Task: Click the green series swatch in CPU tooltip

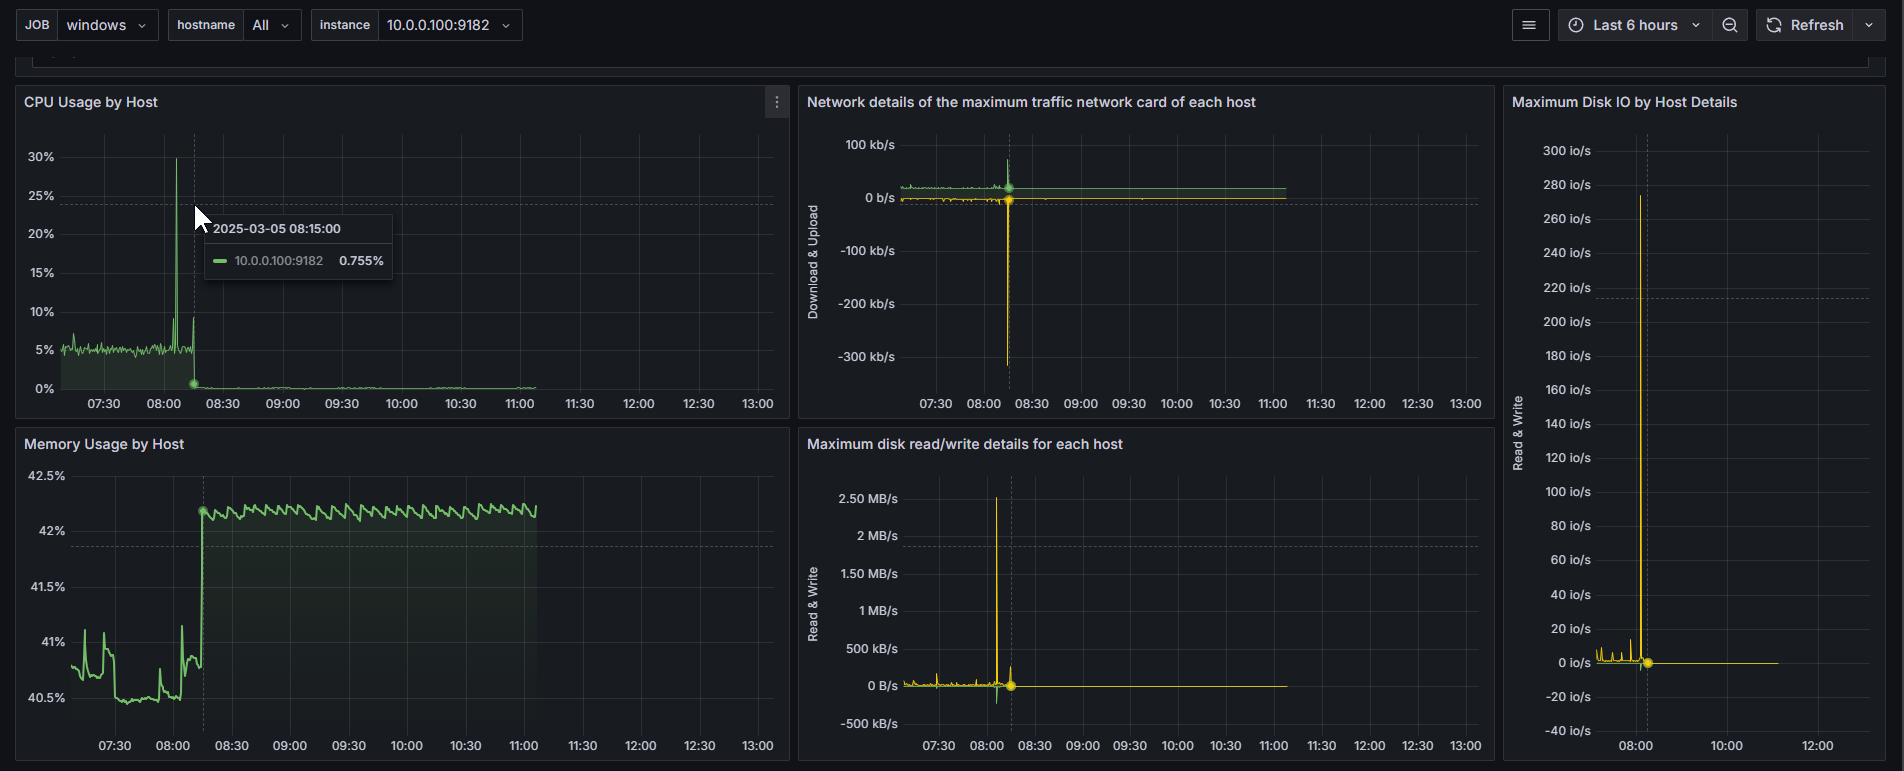Action: (220, 261)
